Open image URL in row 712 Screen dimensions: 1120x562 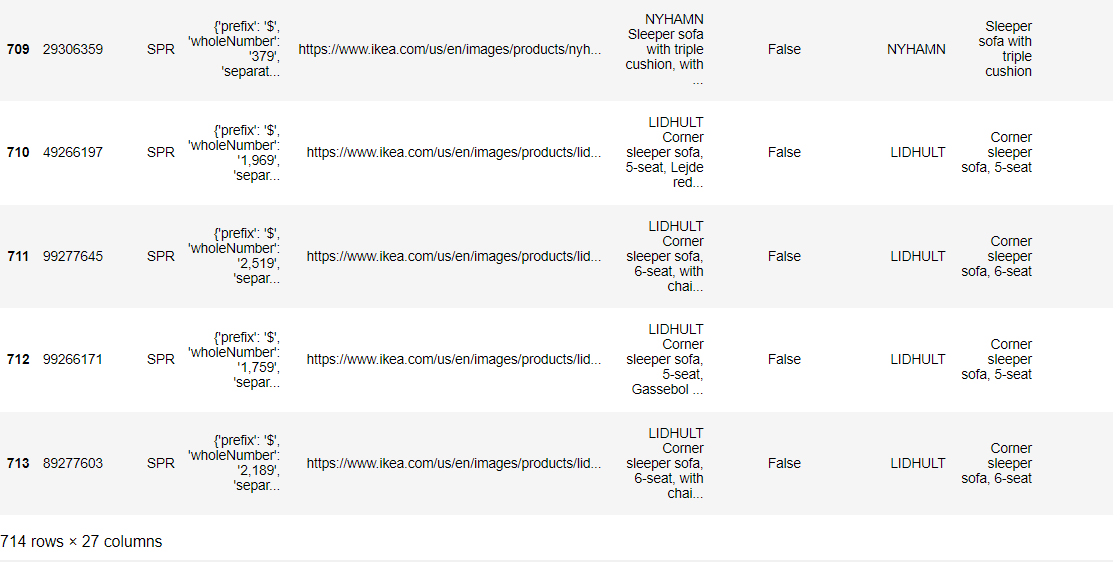(454, 360)
